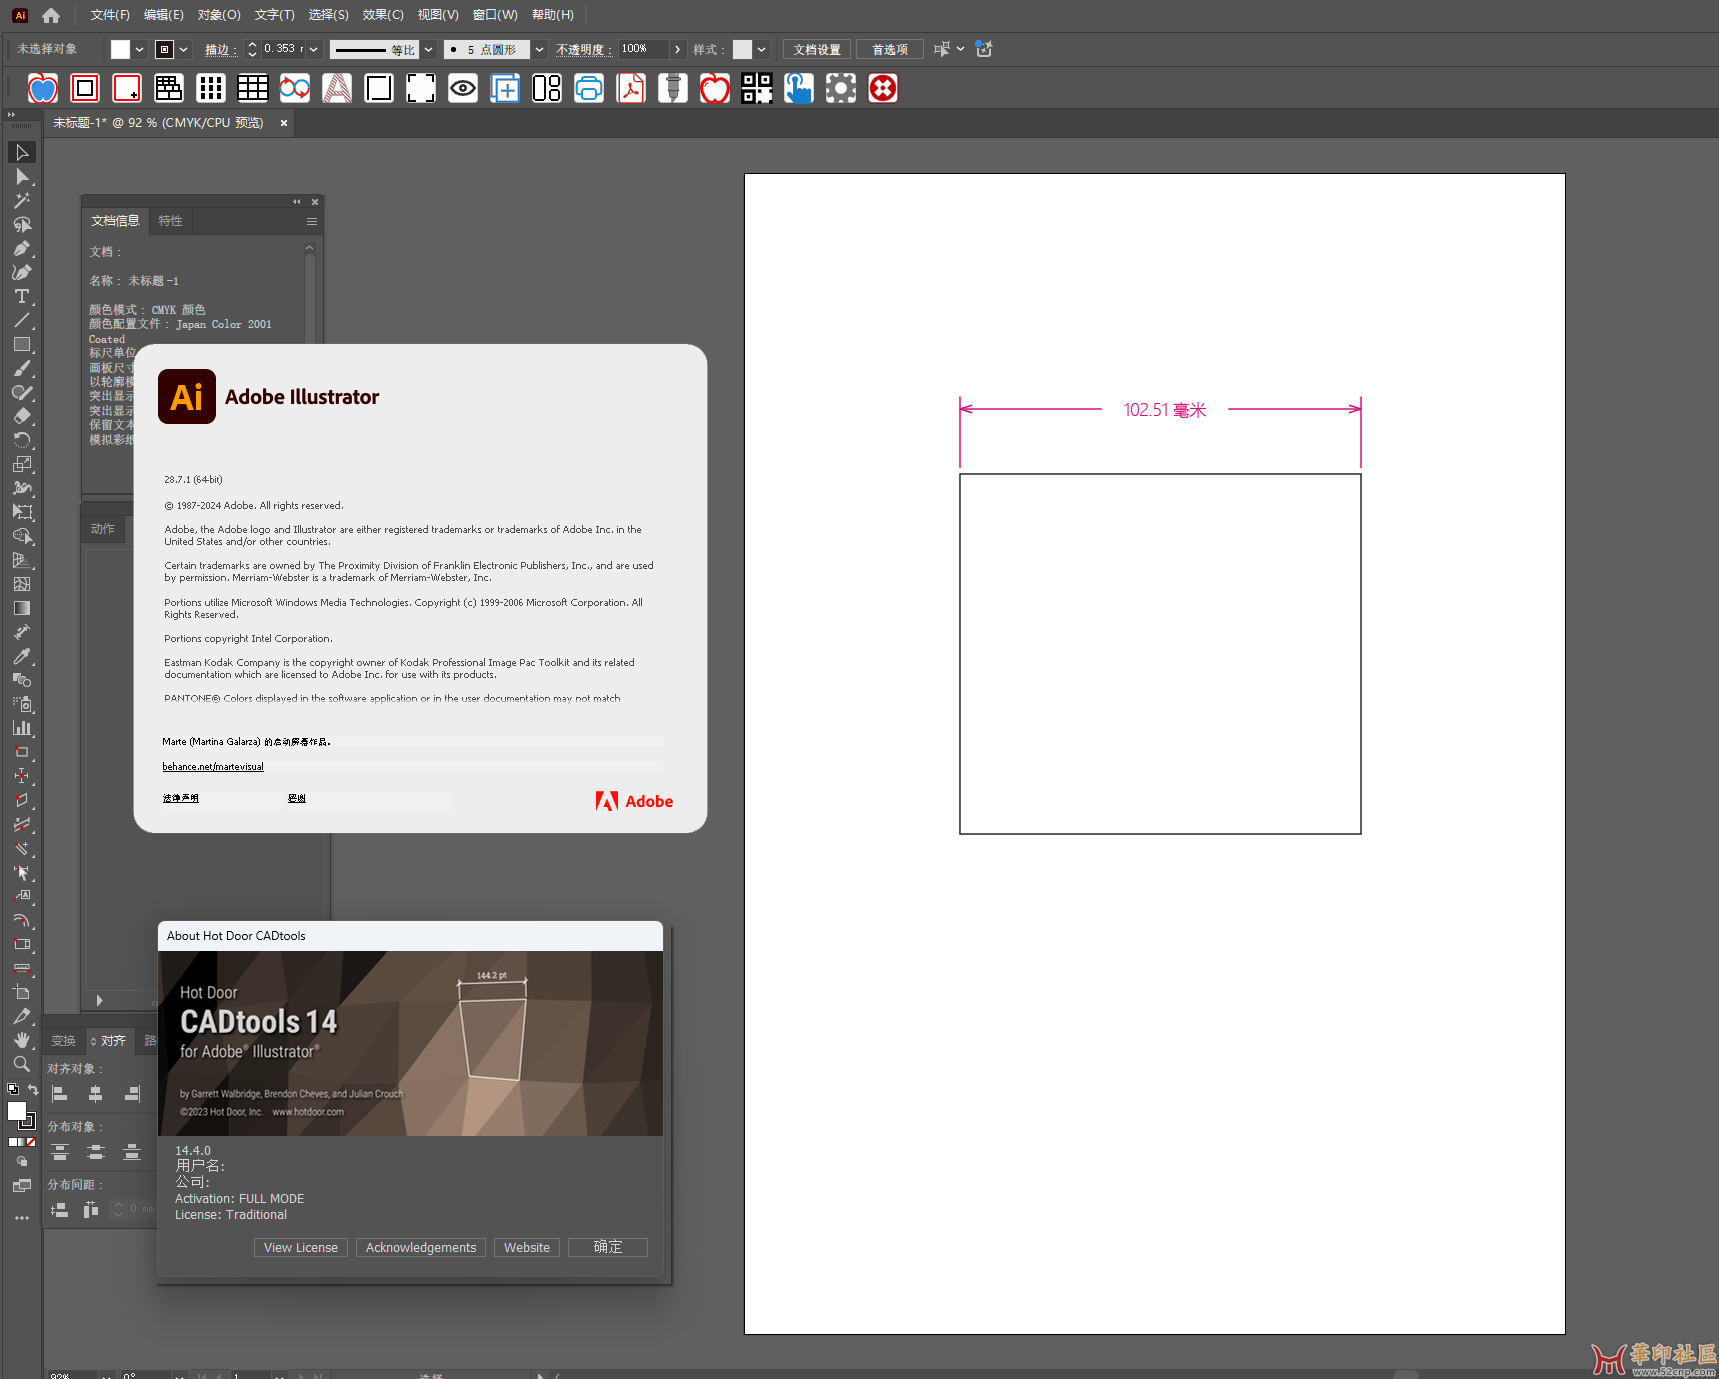Expand the opacity arrow next to 100%

pos(678,49)
